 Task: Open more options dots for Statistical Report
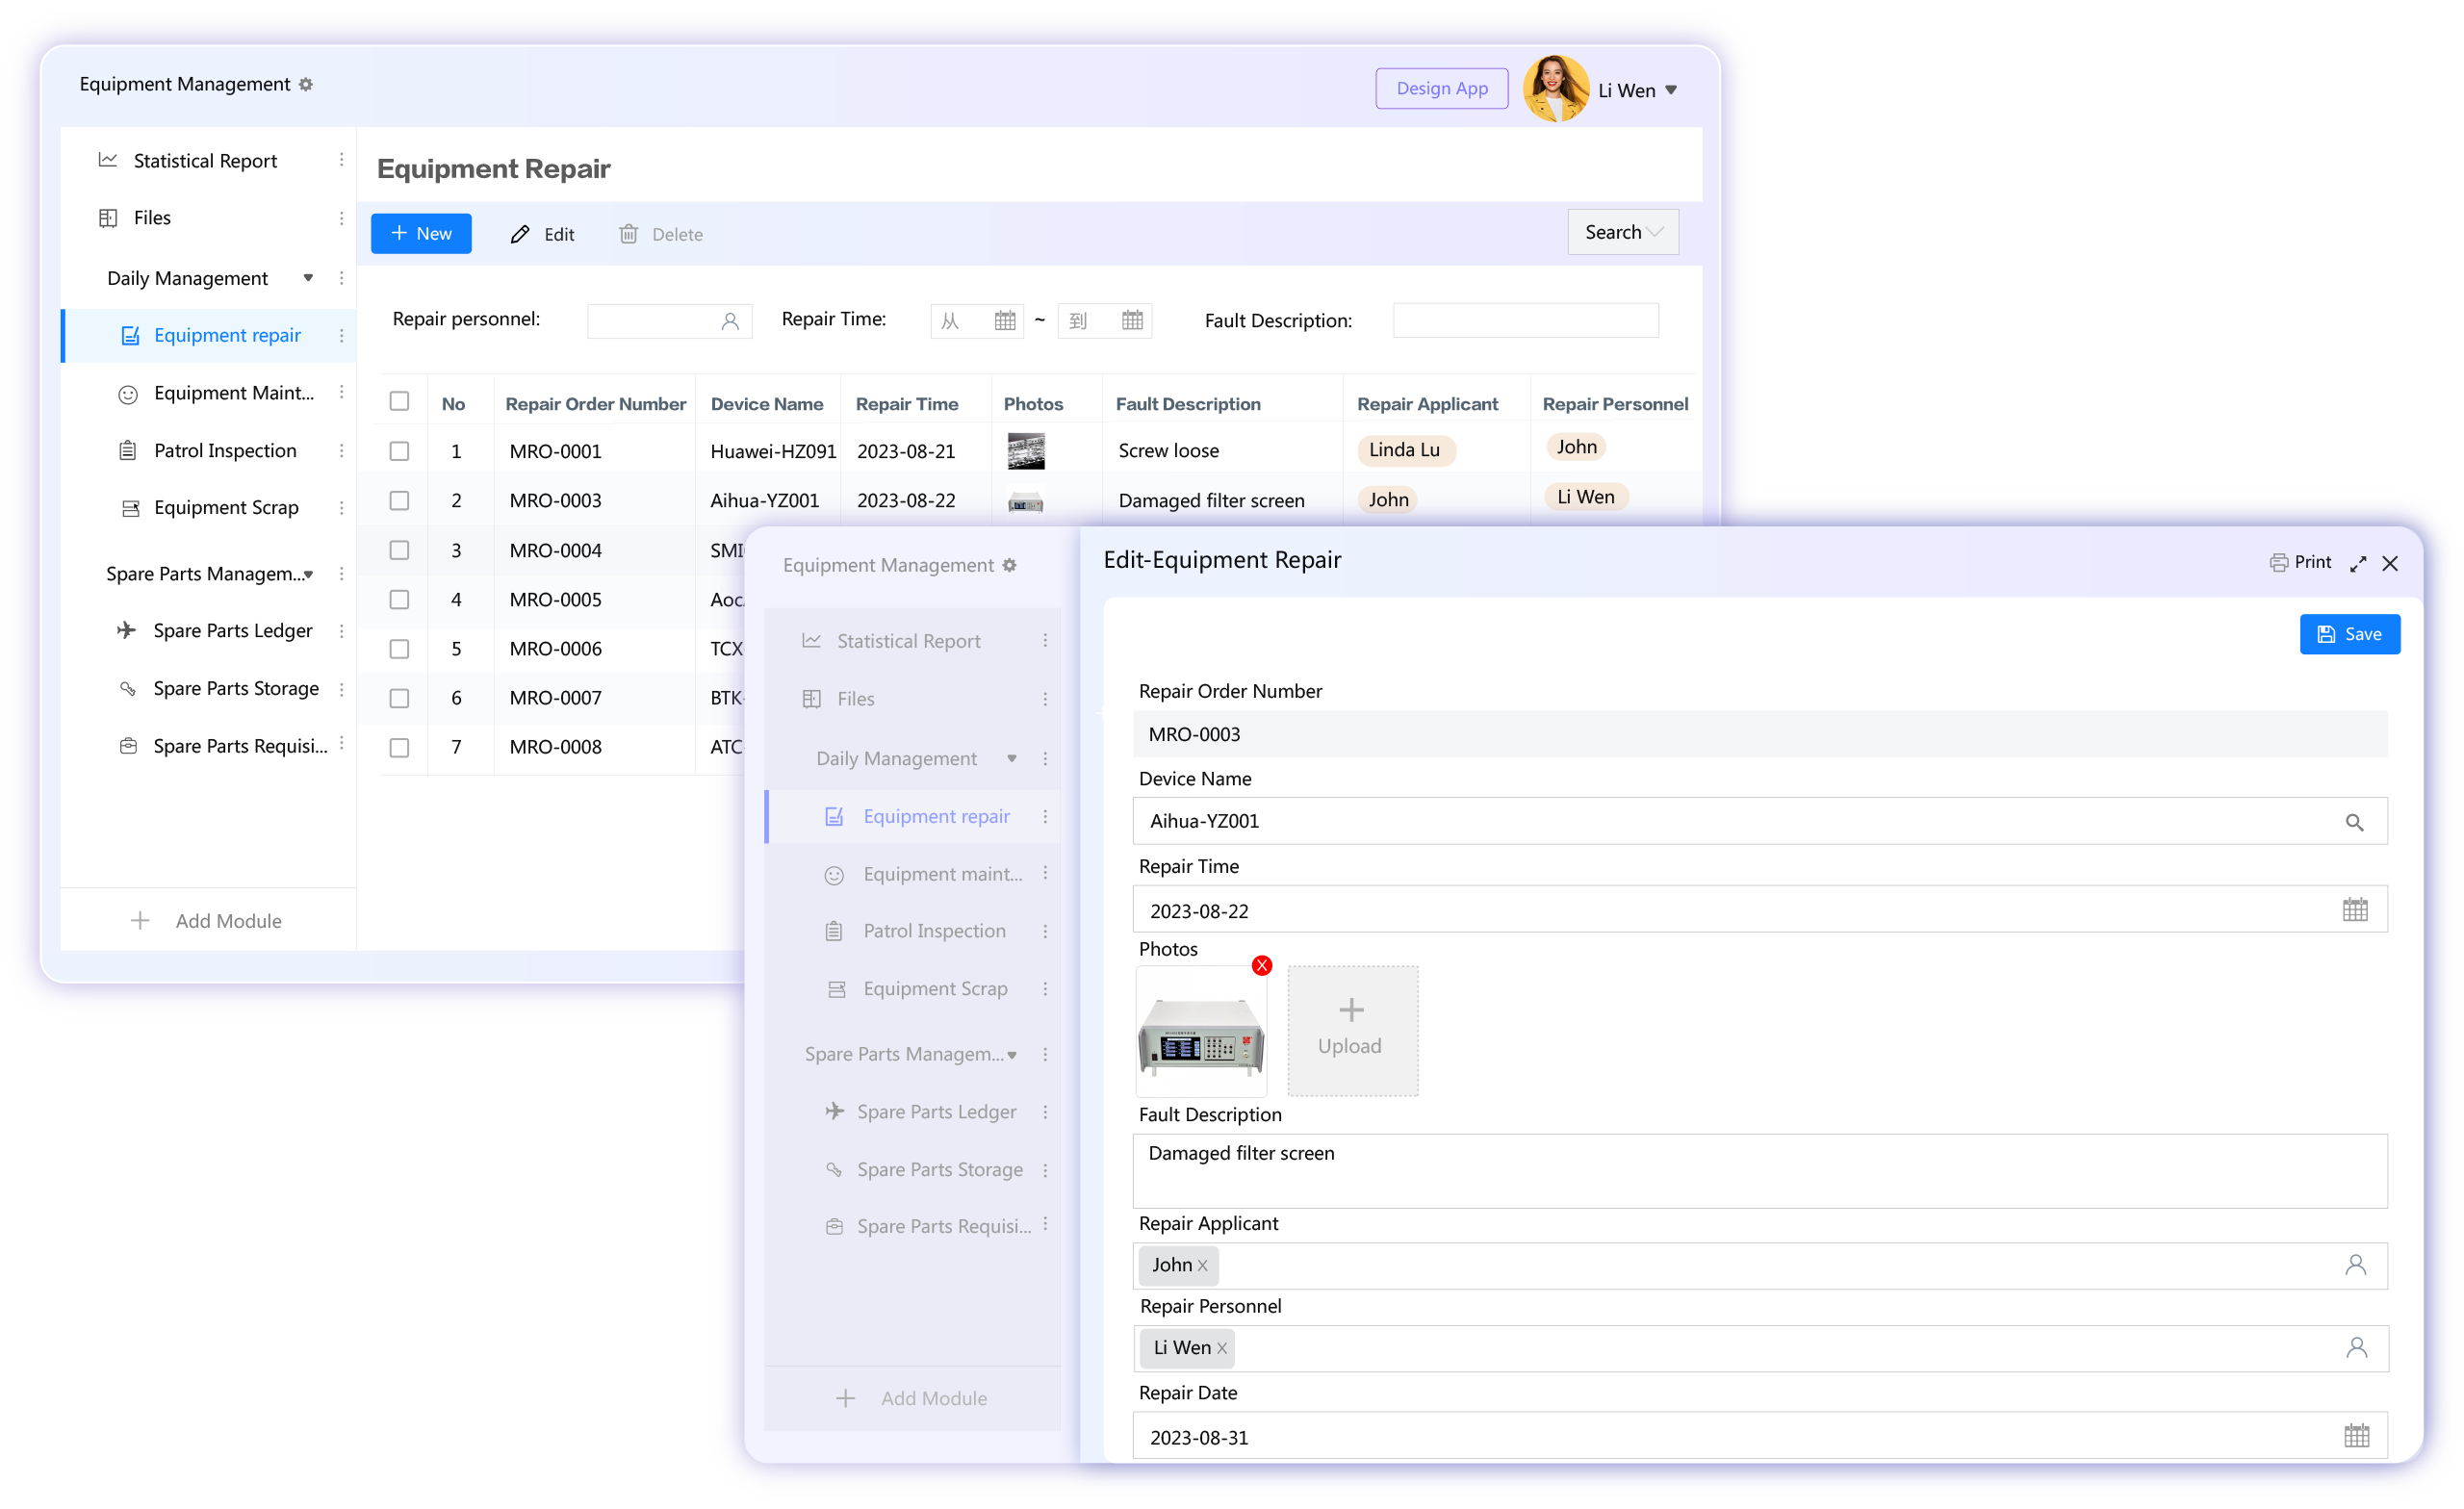tap(341, 160)
